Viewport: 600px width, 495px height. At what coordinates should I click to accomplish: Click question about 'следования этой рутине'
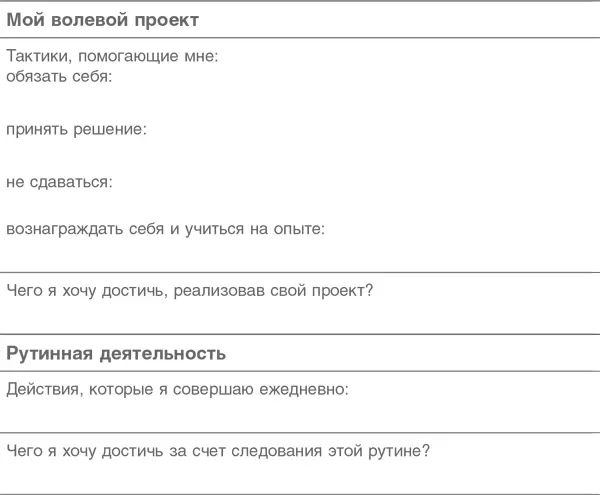[x=218, y=450]
